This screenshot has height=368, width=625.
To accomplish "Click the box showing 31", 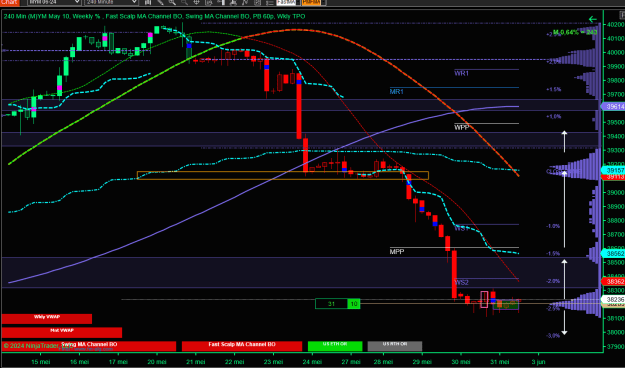I will (x=332, y=304).
